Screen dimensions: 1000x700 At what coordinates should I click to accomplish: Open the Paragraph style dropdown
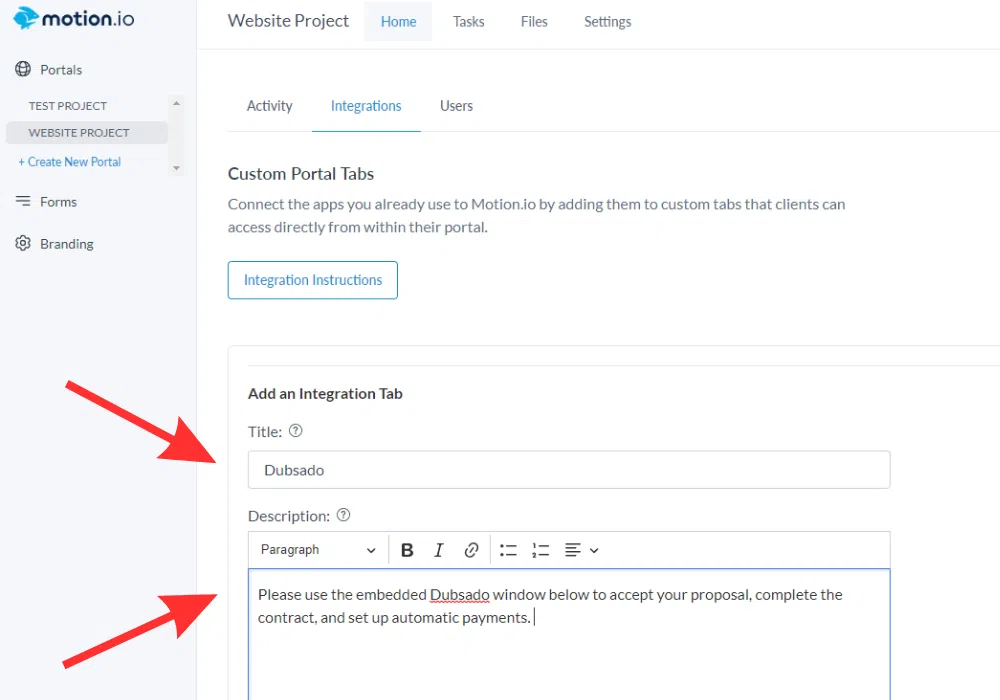click(318, 550)
